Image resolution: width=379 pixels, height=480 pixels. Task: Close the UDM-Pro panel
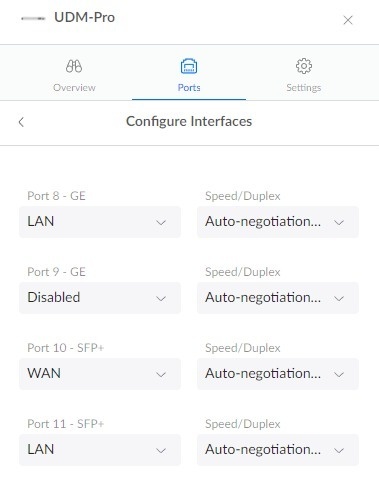coord(348,20)
